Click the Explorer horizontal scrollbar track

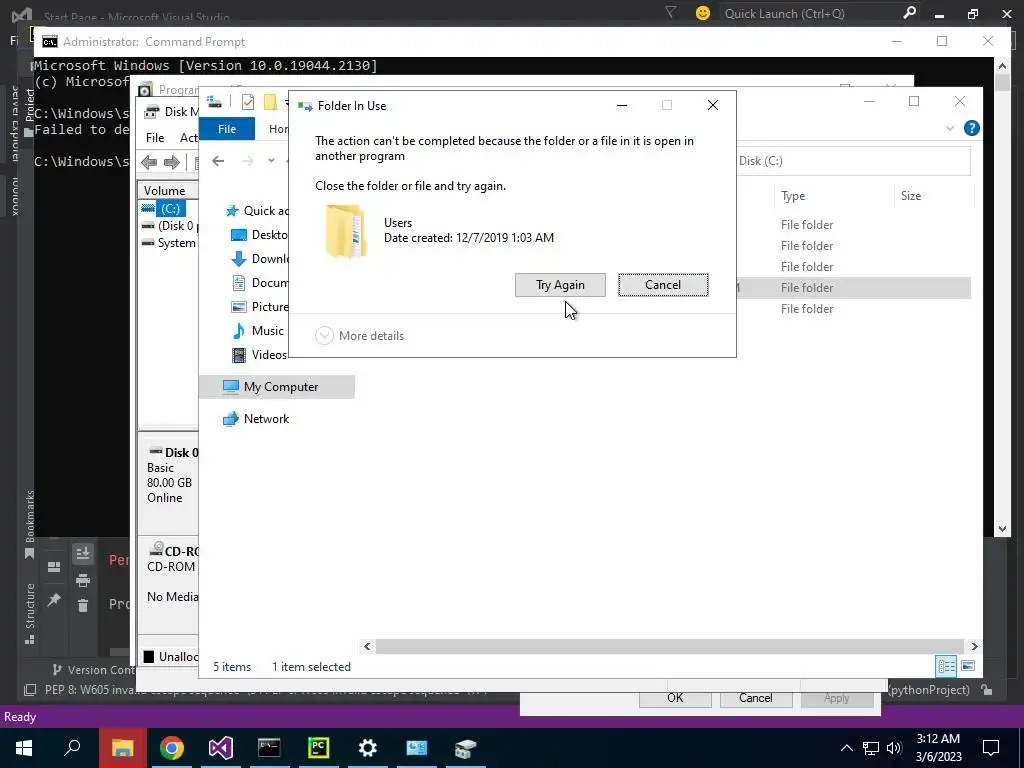point(670,646)
